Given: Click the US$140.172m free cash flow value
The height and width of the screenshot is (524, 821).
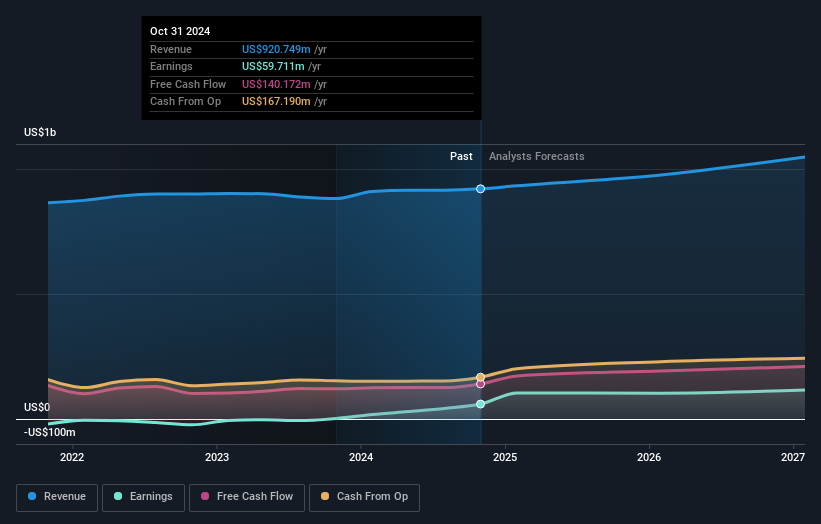Looking at the screenshot, I should point(276,84).
